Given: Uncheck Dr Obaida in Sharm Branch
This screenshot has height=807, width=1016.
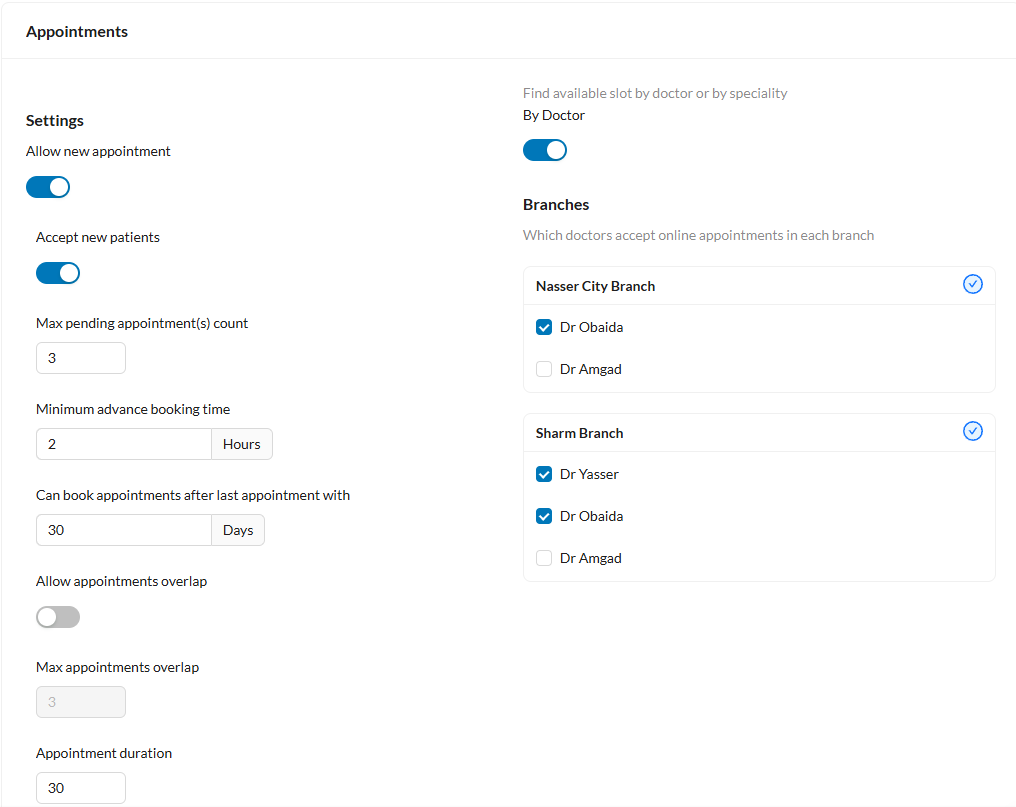Looking at the screenshot, I should point(544,517).
